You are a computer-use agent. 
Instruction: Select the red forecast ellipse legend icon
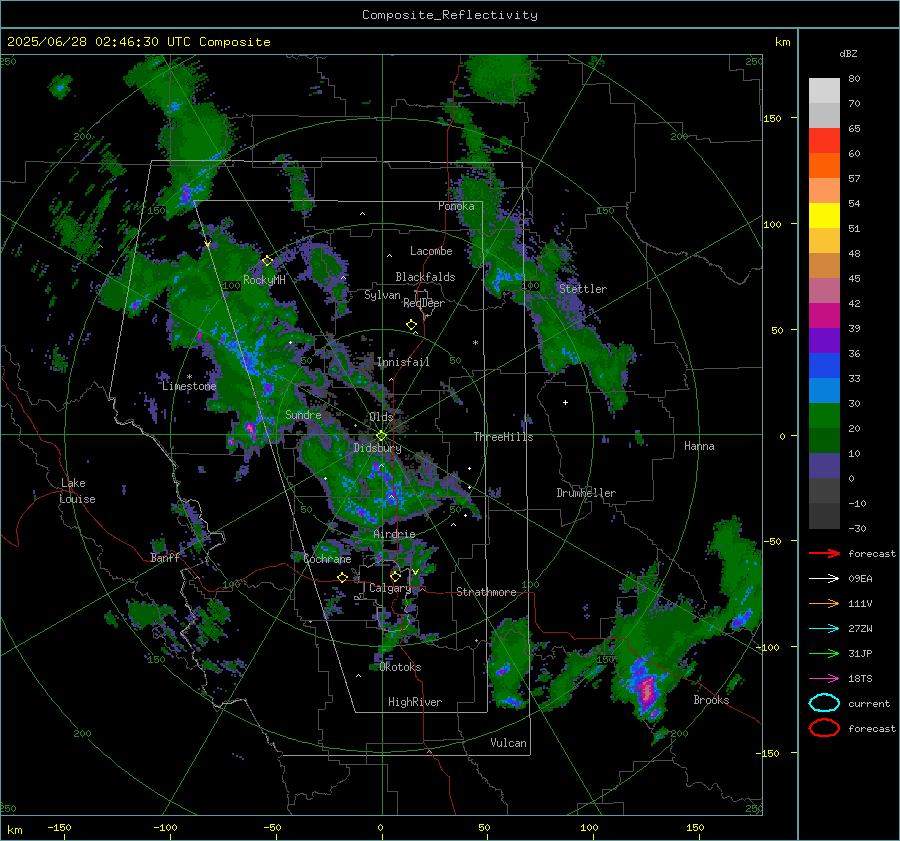tap(824, 728)
